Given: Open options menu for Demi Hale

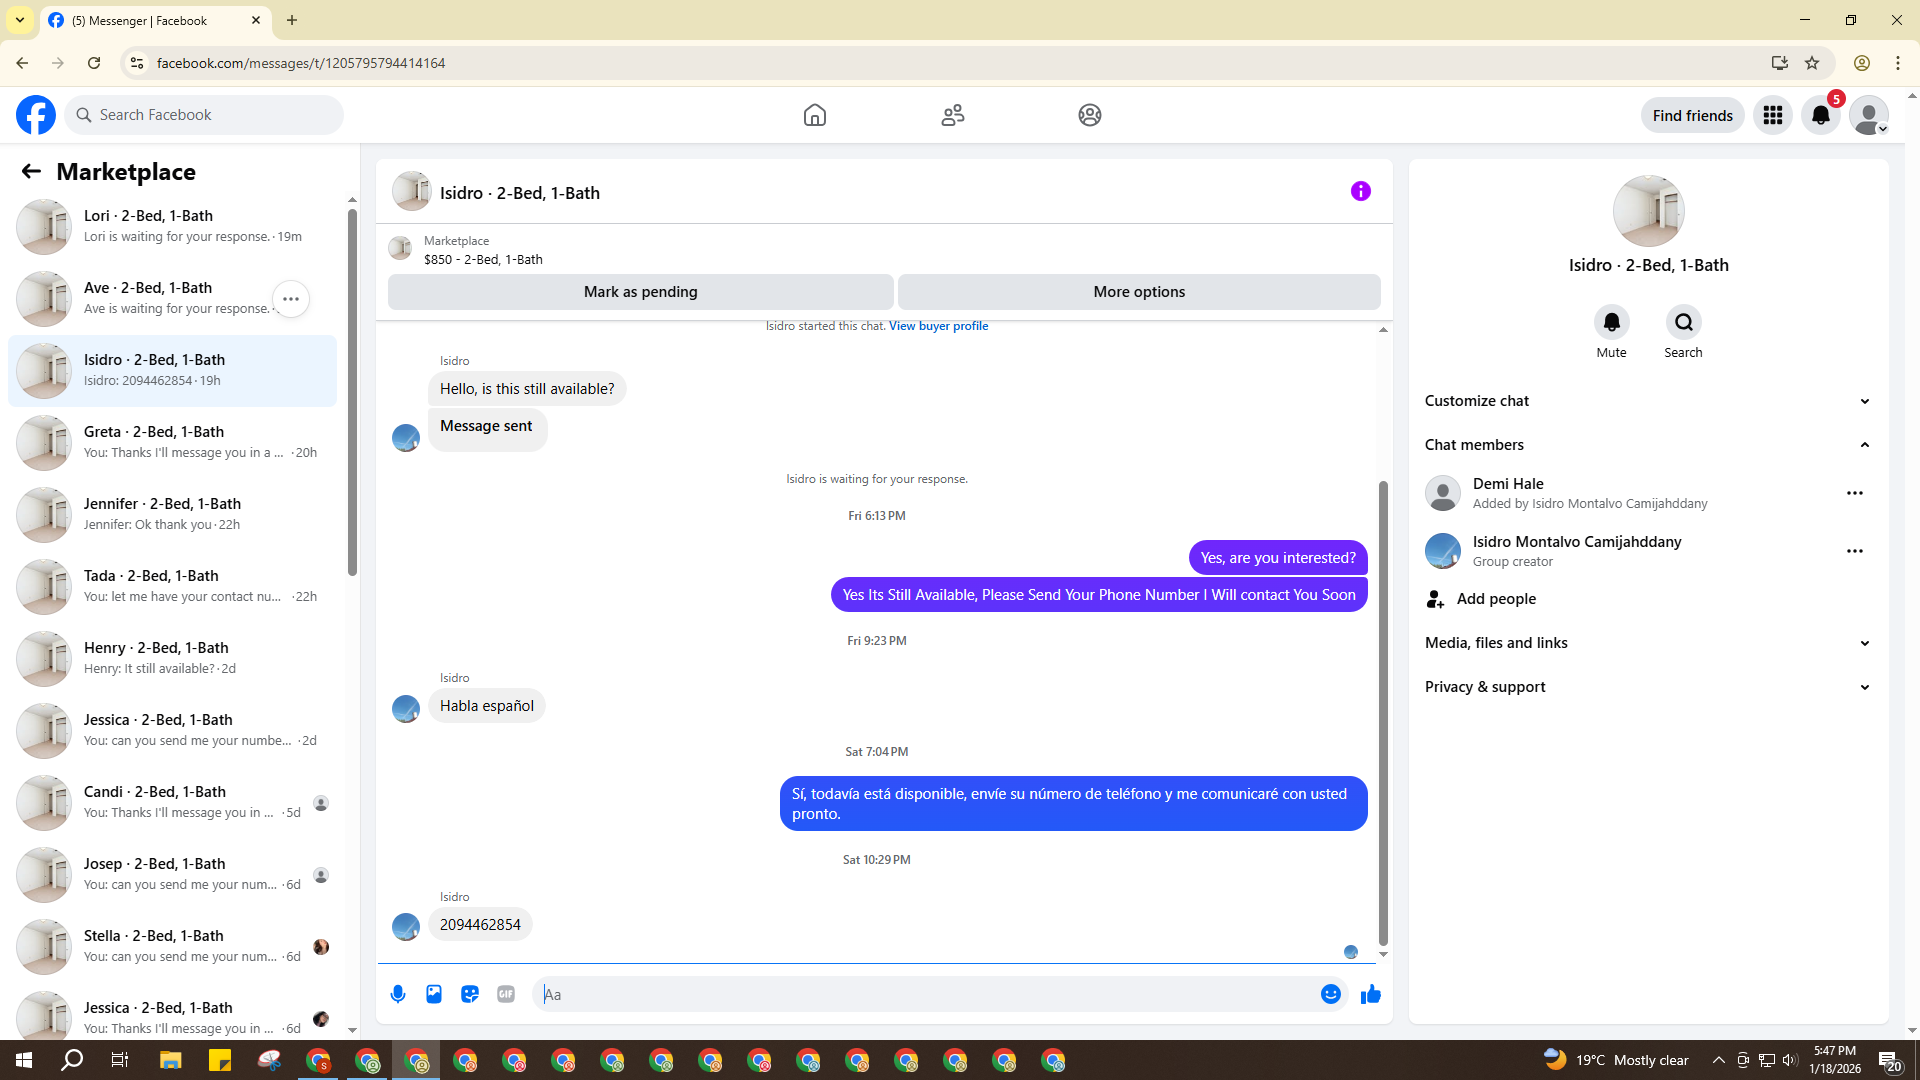Looking at the screenshot, I should [1854, 493].
